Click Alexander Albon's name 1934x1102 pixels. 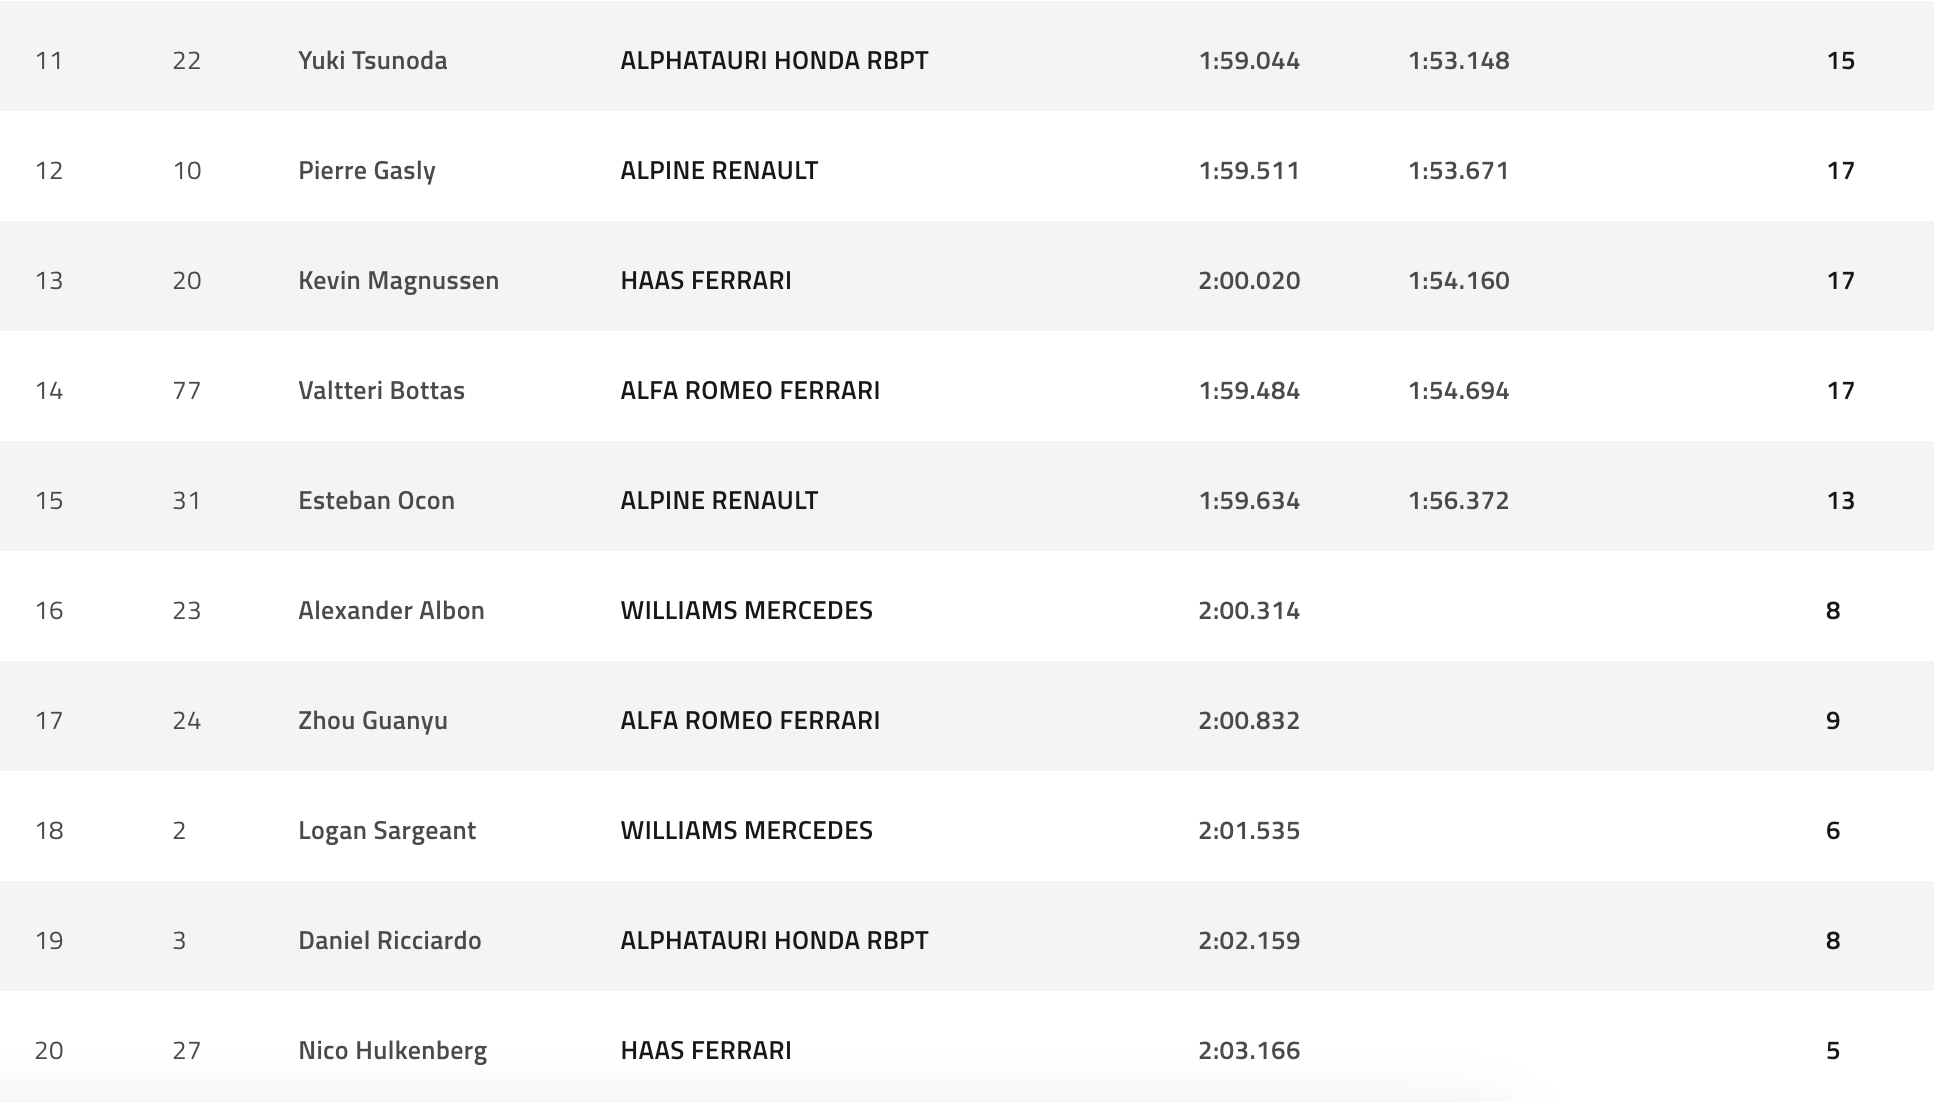(391, 610)
